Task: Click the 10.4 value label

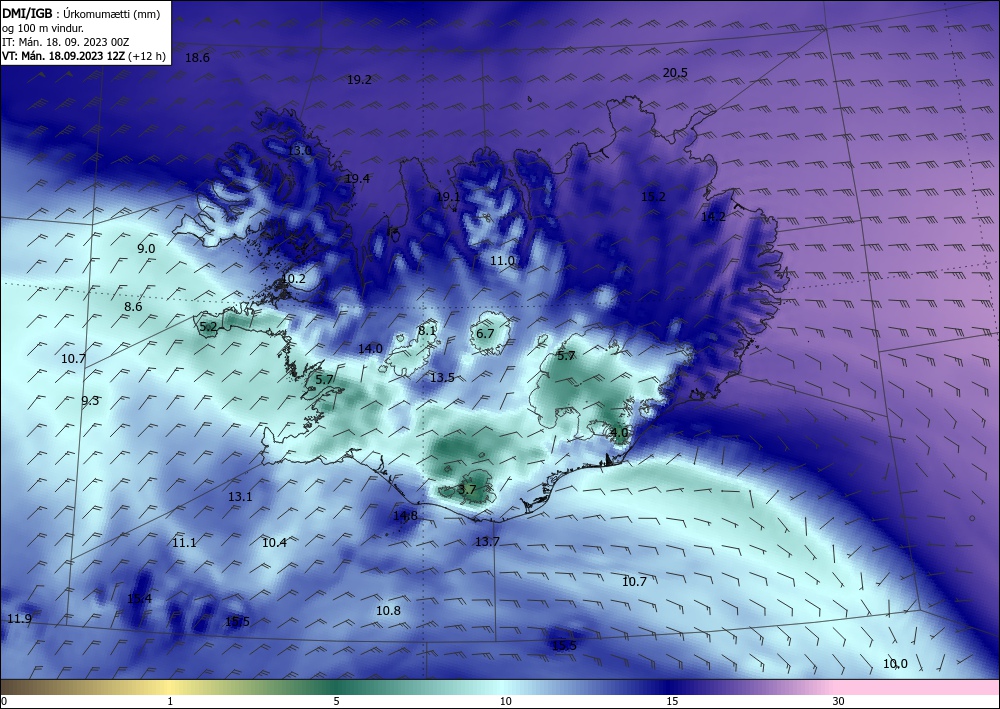Action: pos(274,543)
